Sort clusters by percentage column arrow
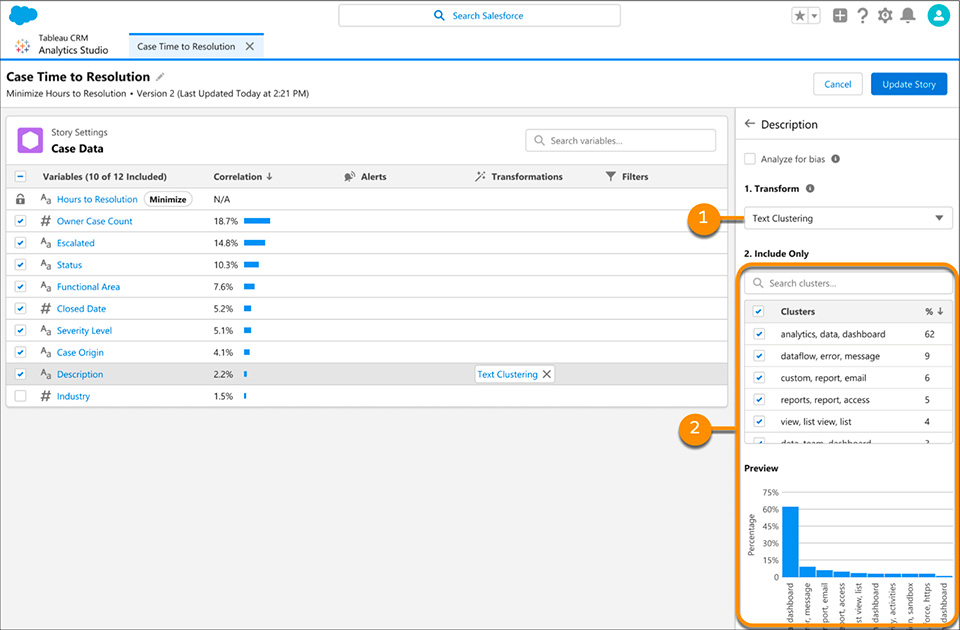Image resolution: width=960 pixels, height=630 pixels. point(940,312)
